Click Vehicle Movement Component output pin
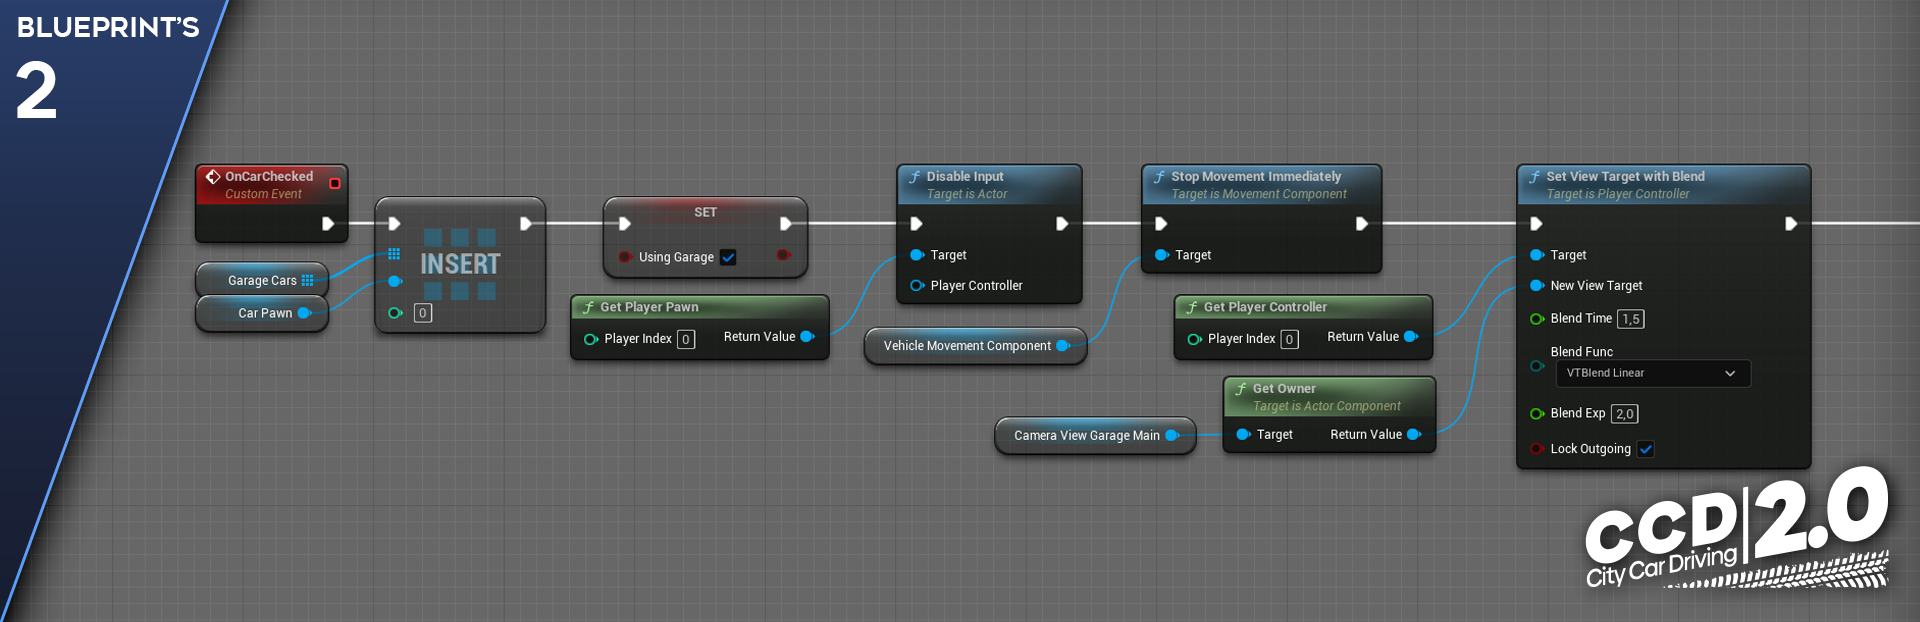The width and height of the screenshot is (1920, 622). pos(1063,346)
